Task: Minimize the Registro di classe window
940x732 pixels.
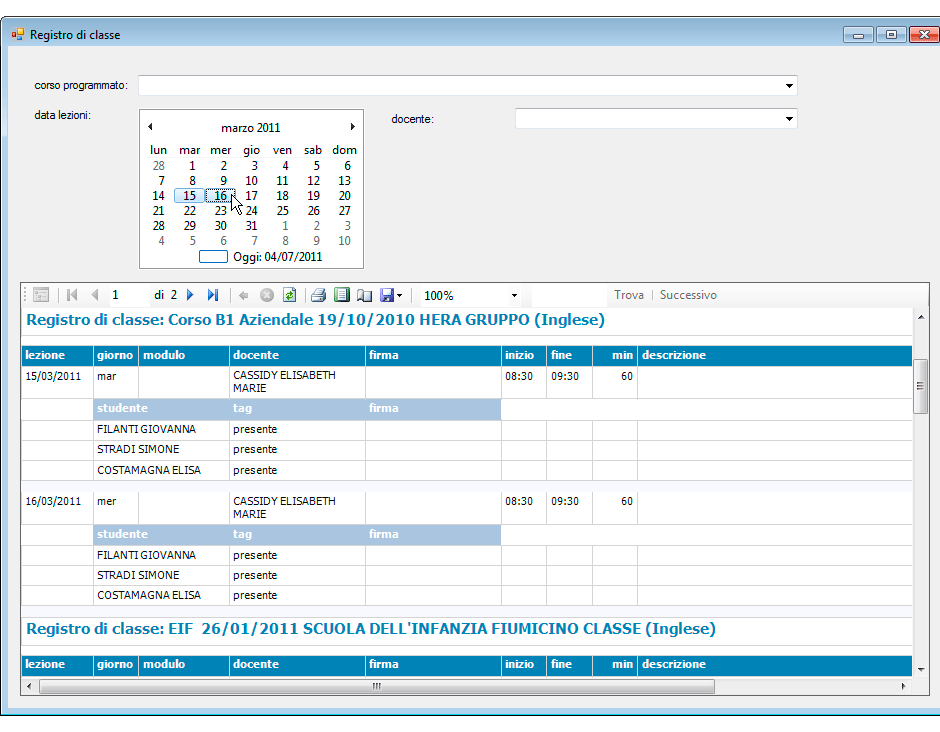Action: pos(858,35)
